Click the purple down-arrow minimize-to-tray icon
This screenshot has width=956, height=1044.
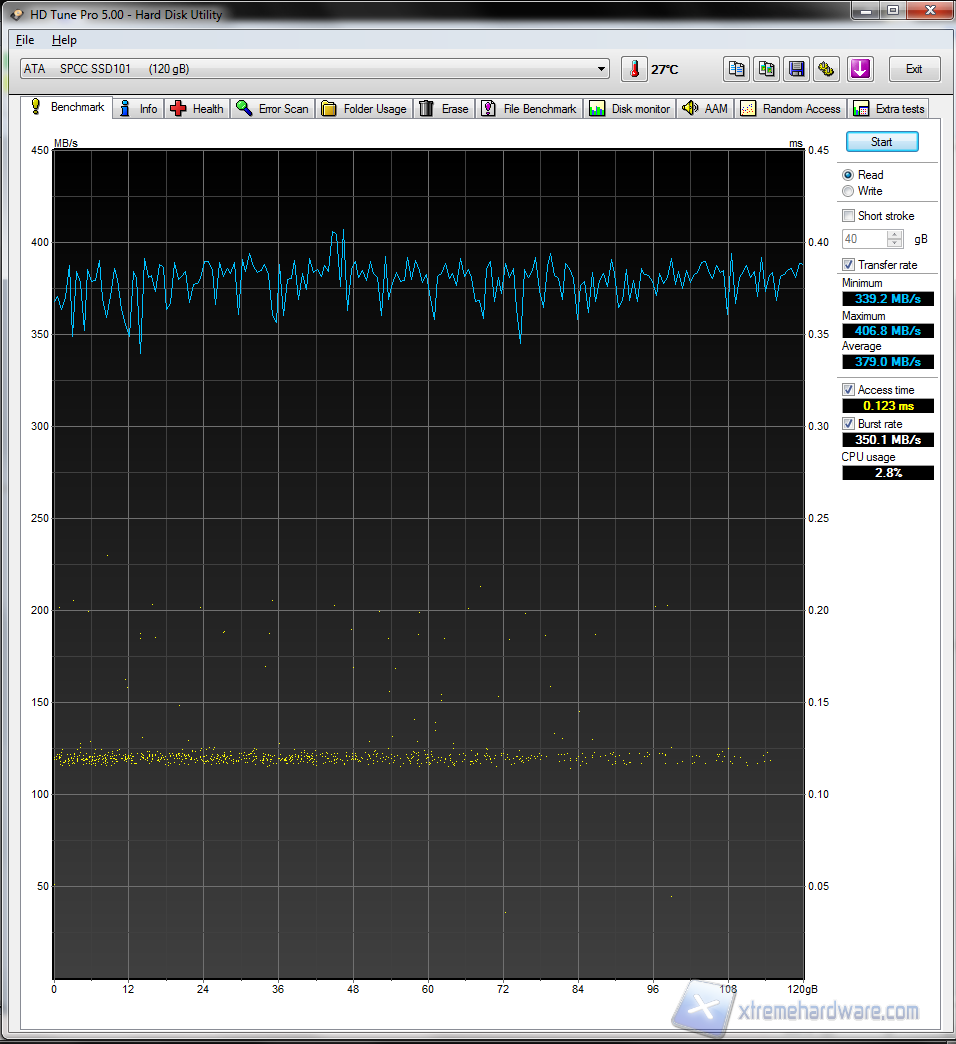pos(861,69)
